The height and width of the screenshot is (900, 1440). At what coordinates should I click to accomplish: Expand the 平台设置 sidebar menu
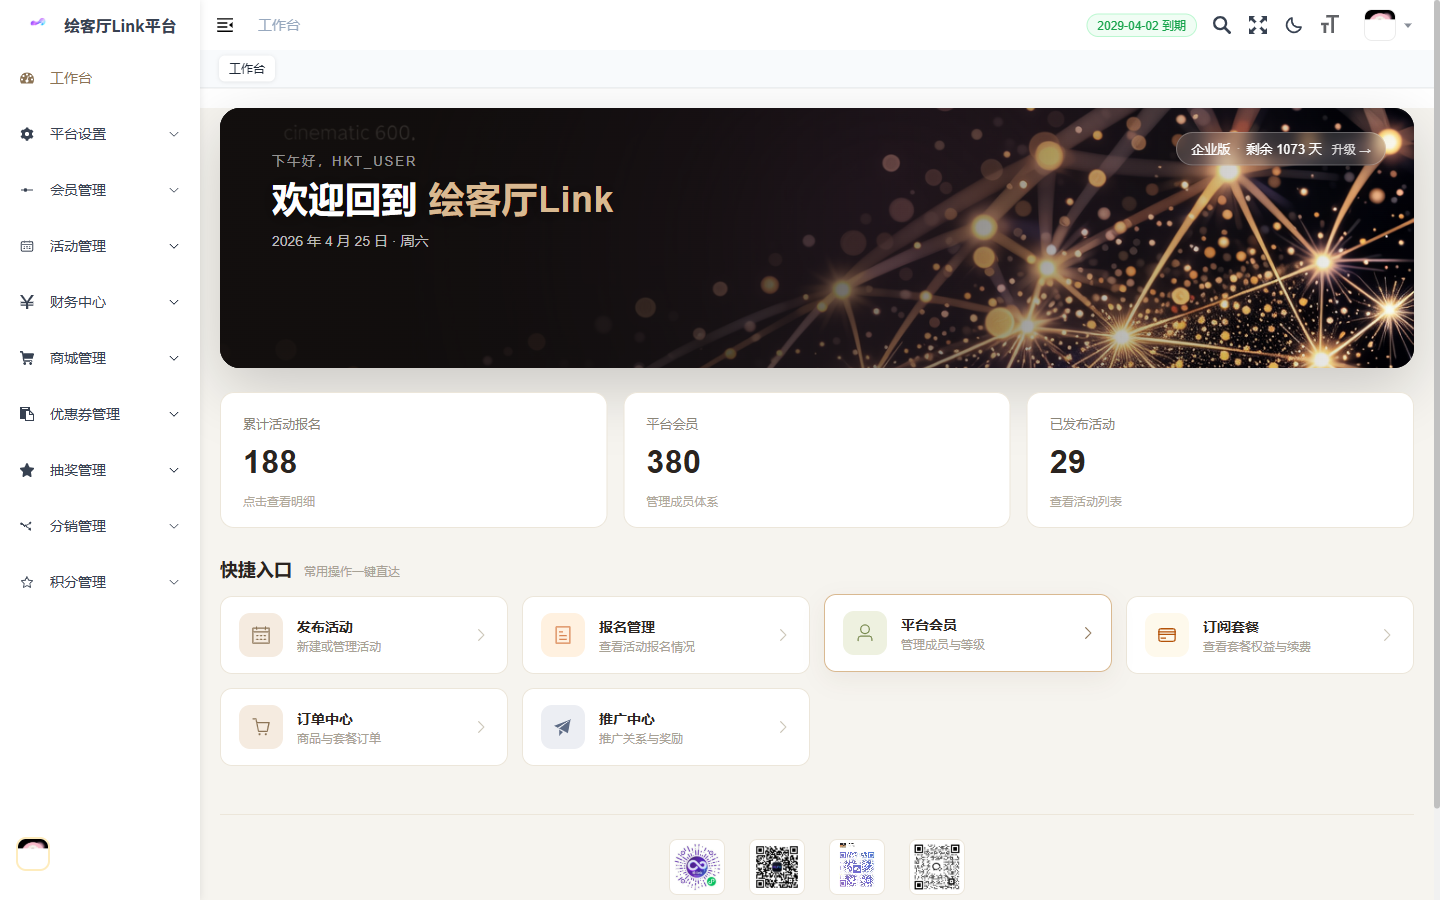point(99,134)
